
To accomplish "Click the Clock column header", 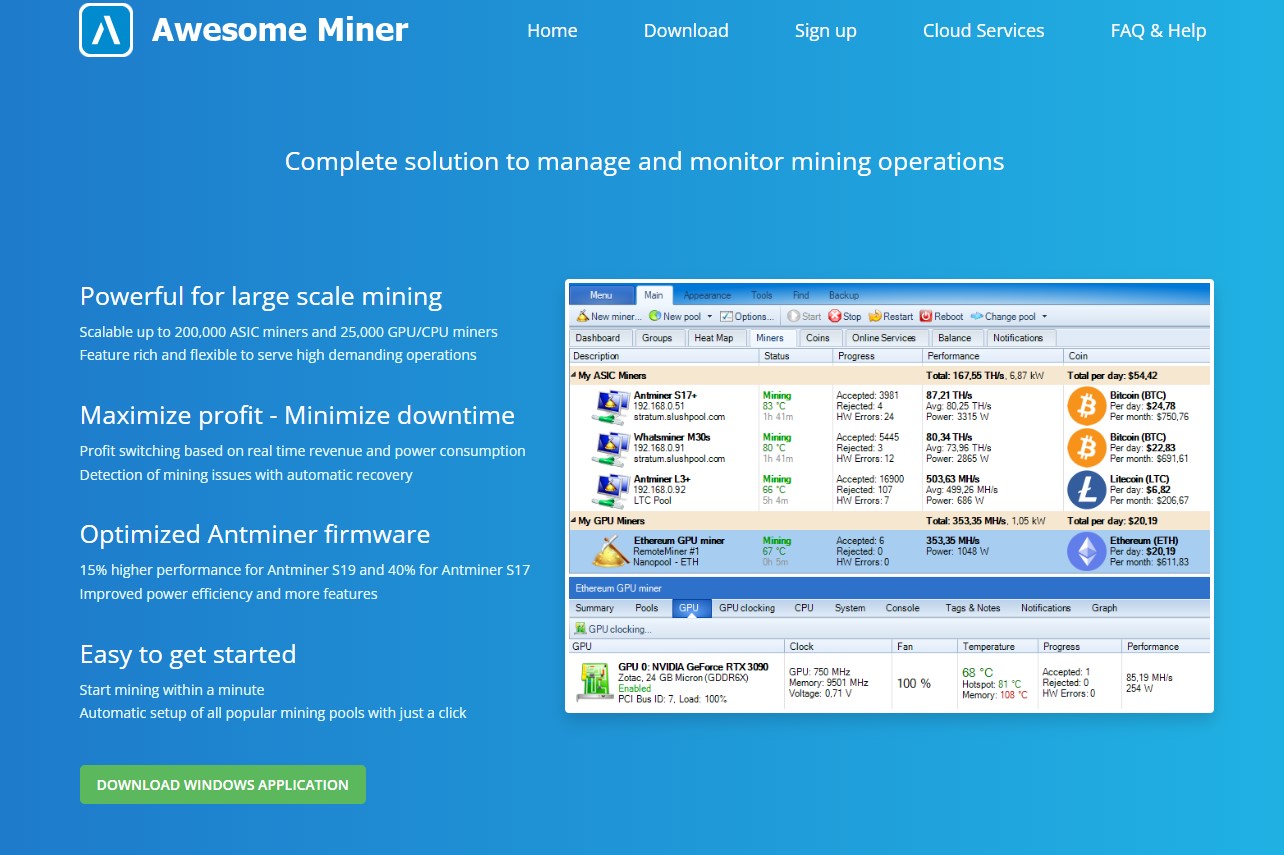I will click(839, 647).
